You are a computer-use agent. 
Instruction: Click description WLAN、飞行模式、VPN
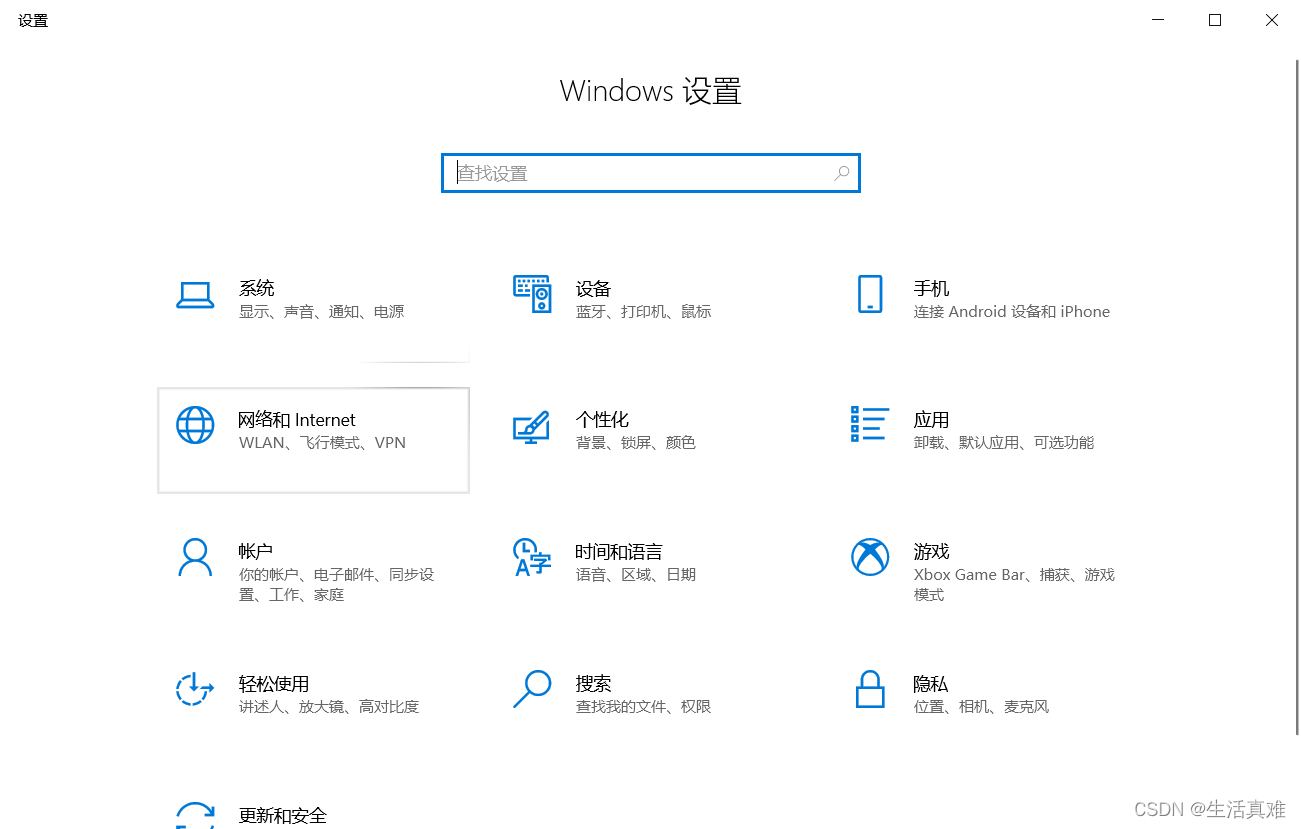point(322,442)
